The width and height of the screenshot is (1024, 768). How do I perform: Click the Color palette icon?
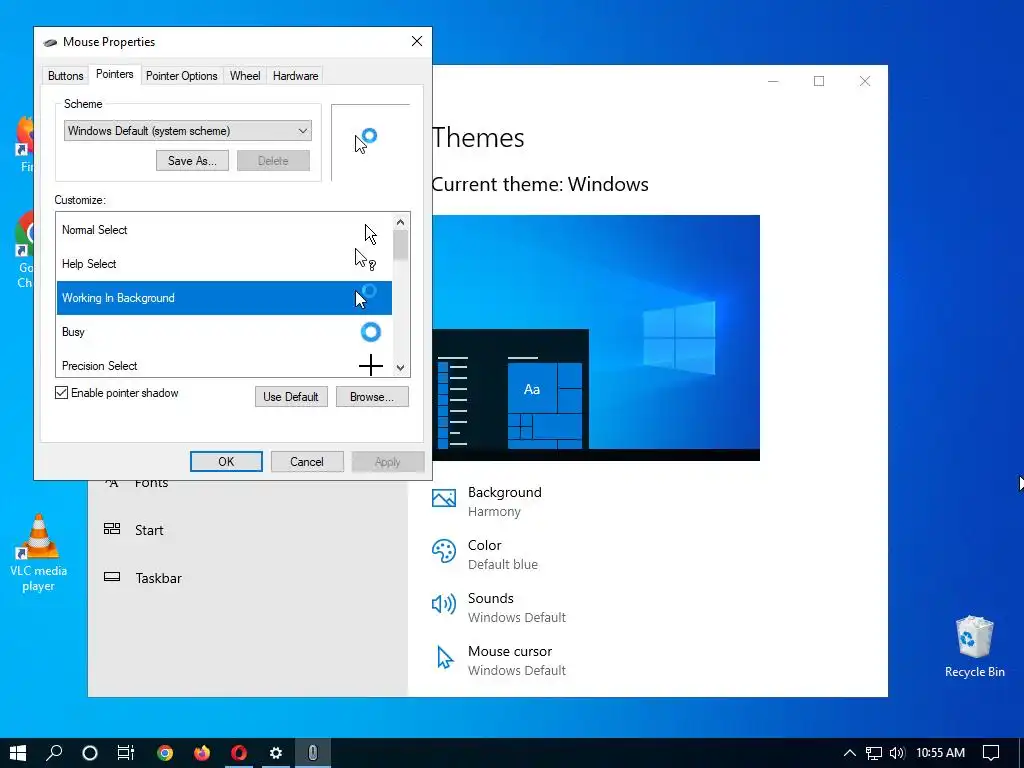click(443, 551)
